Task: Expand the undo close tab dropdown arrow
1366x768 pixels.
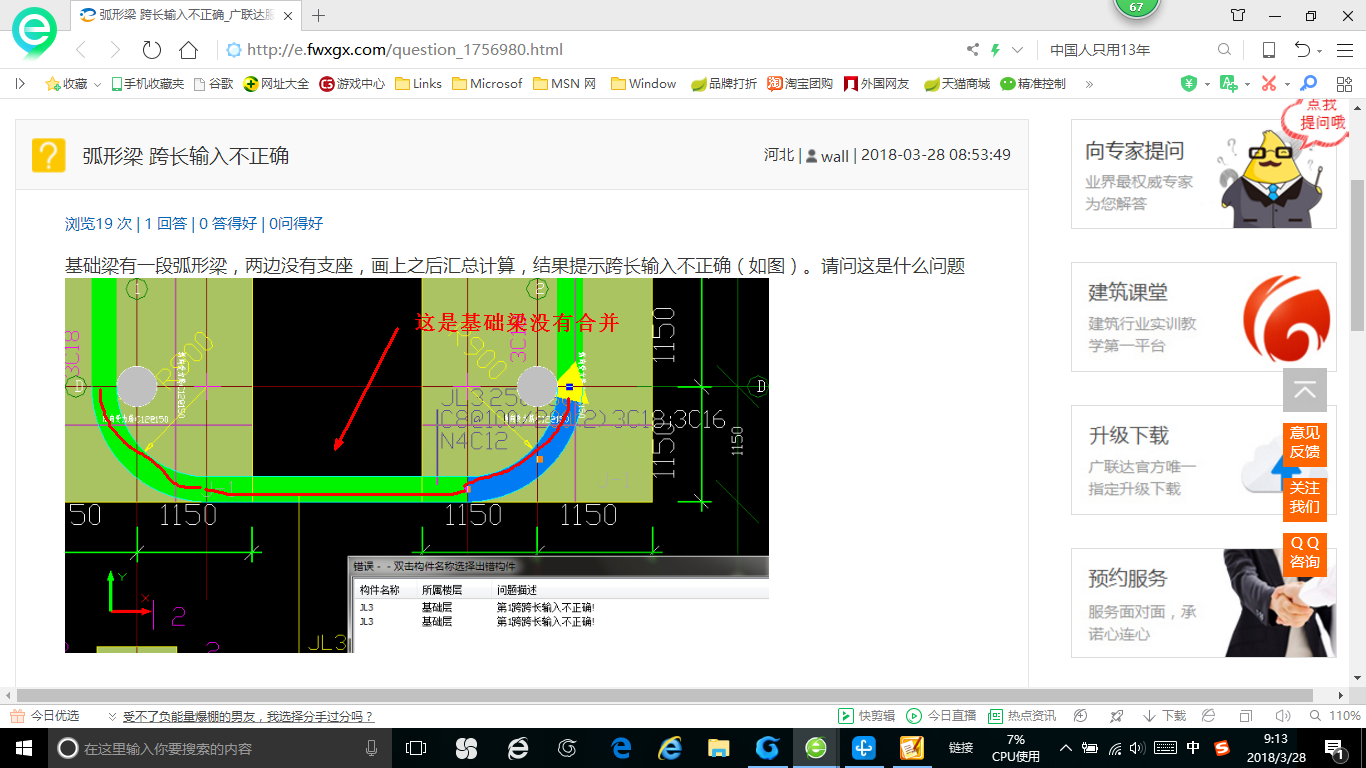Action: (1320, 51)
